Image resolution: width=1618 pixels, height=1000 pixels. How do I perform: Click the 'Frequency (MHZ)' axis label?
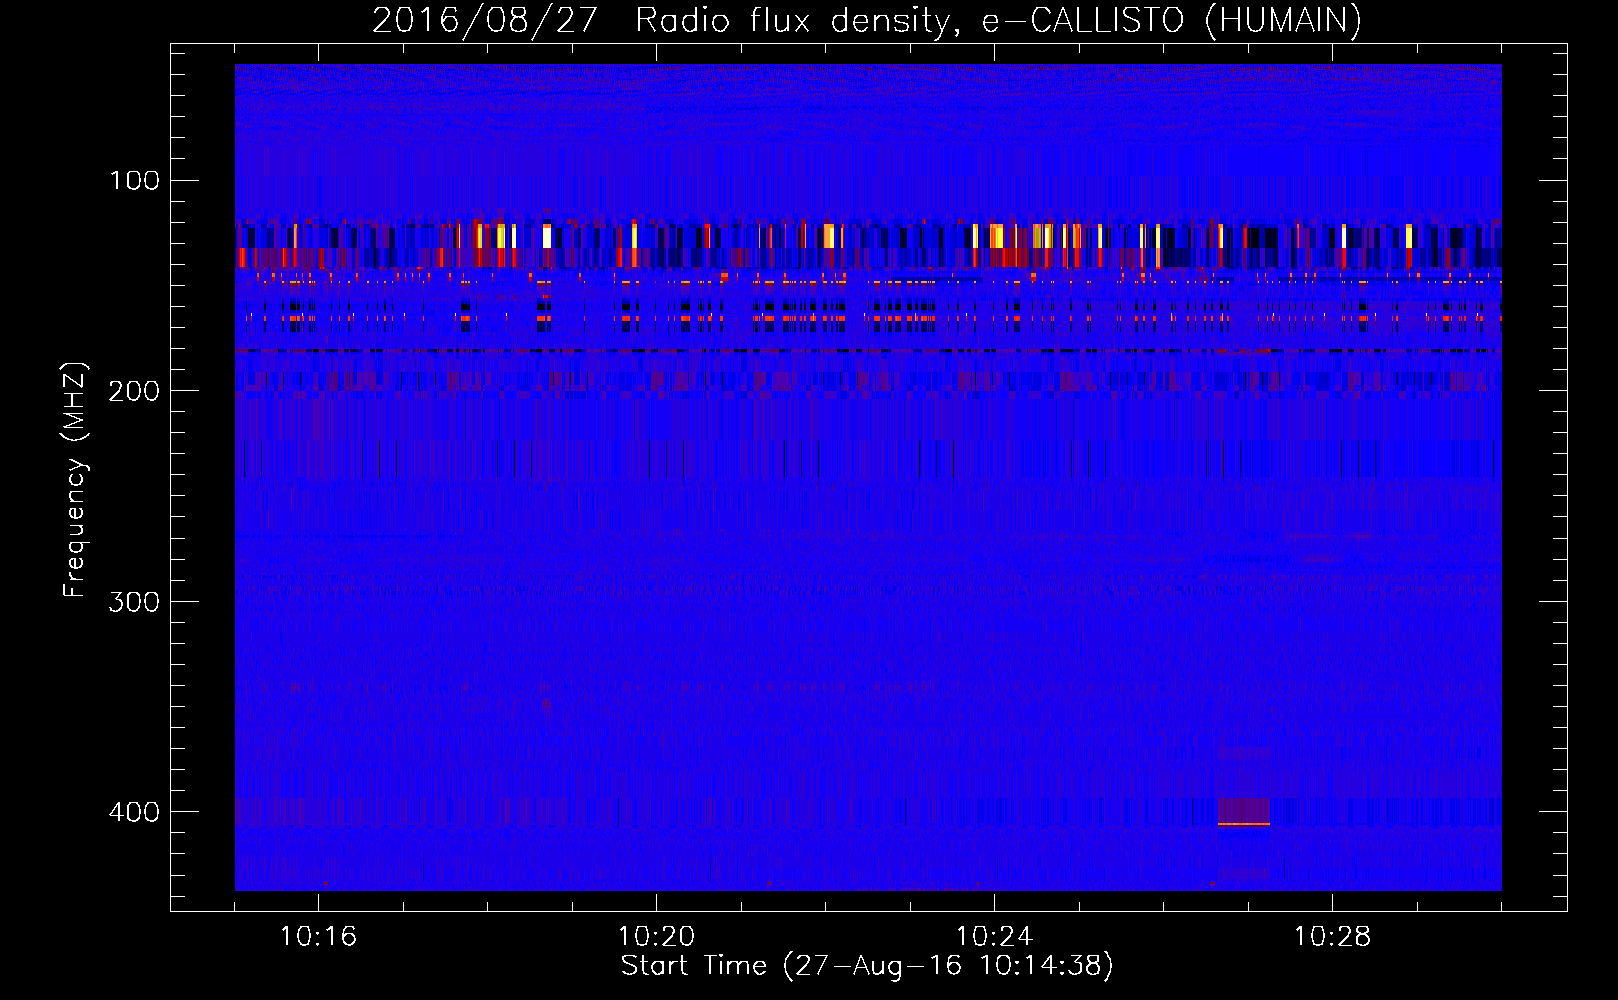click(x=75, y=480)
